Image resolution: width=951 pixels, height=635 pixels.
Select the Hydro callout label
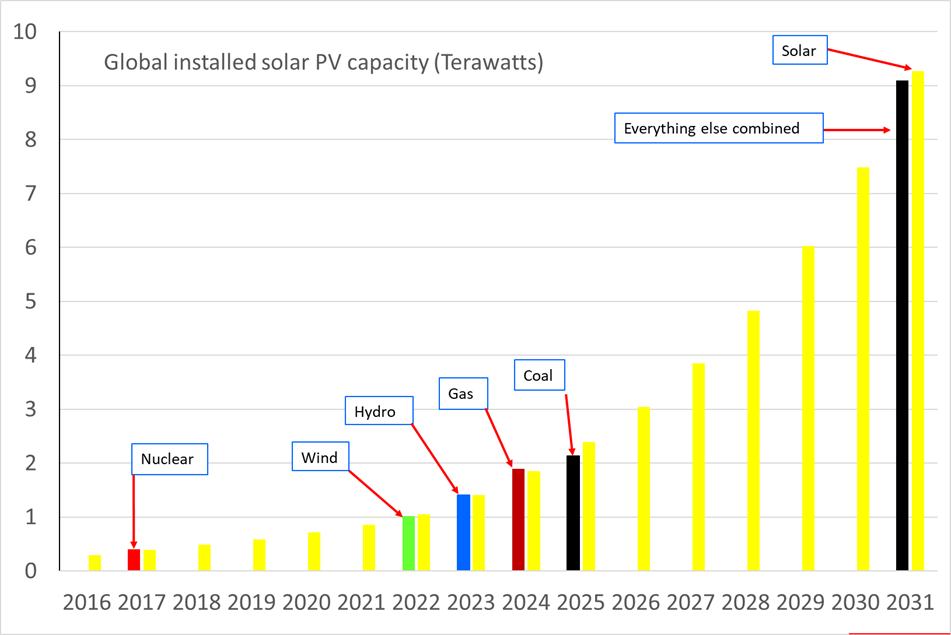click(379, 411)
